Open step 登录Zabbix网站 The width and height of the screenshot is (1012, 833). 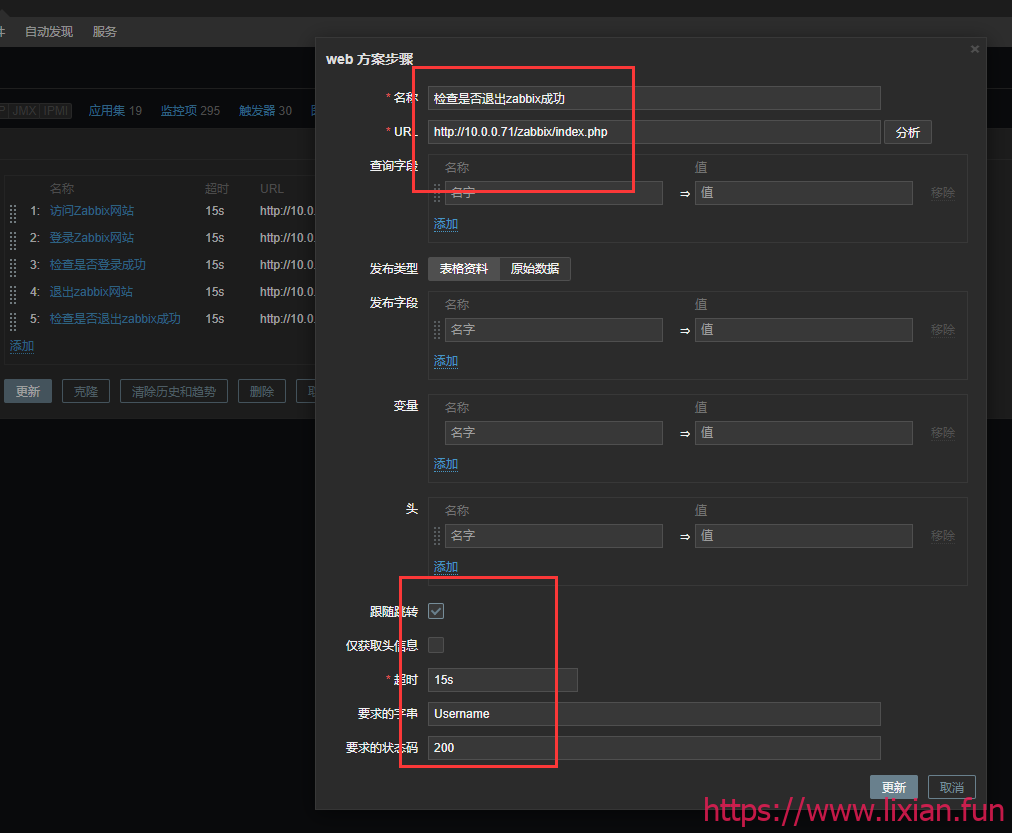point(92,237)
